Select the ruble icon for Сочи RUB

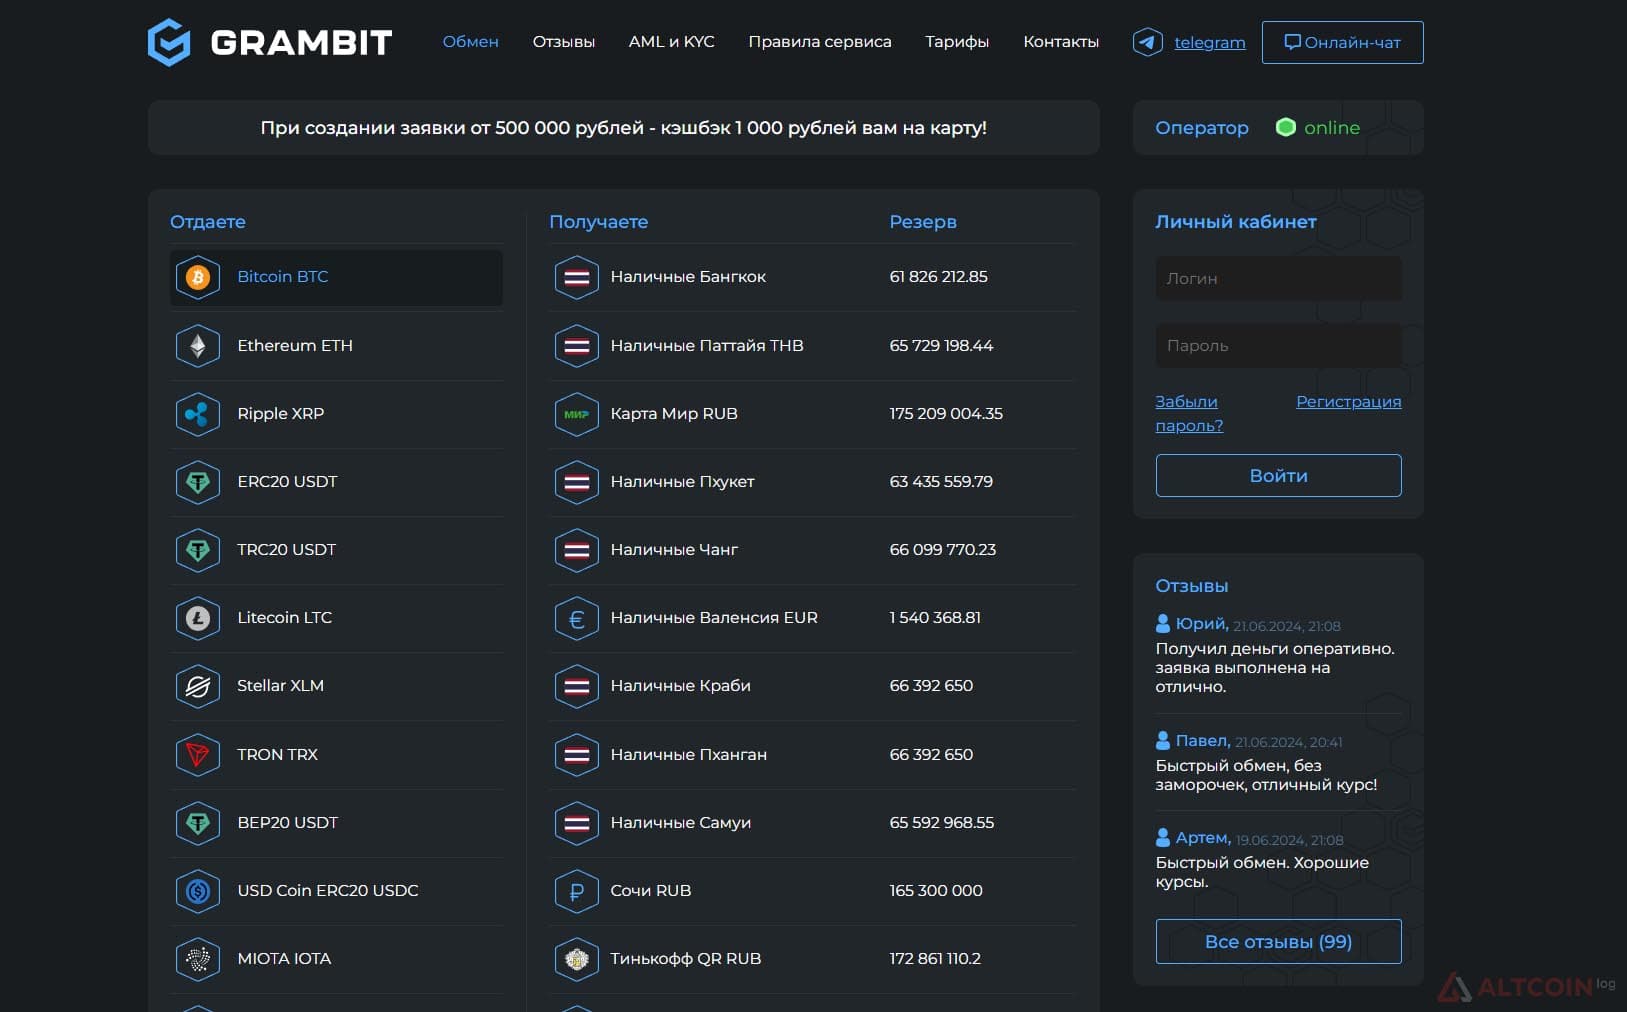point(577,891)
